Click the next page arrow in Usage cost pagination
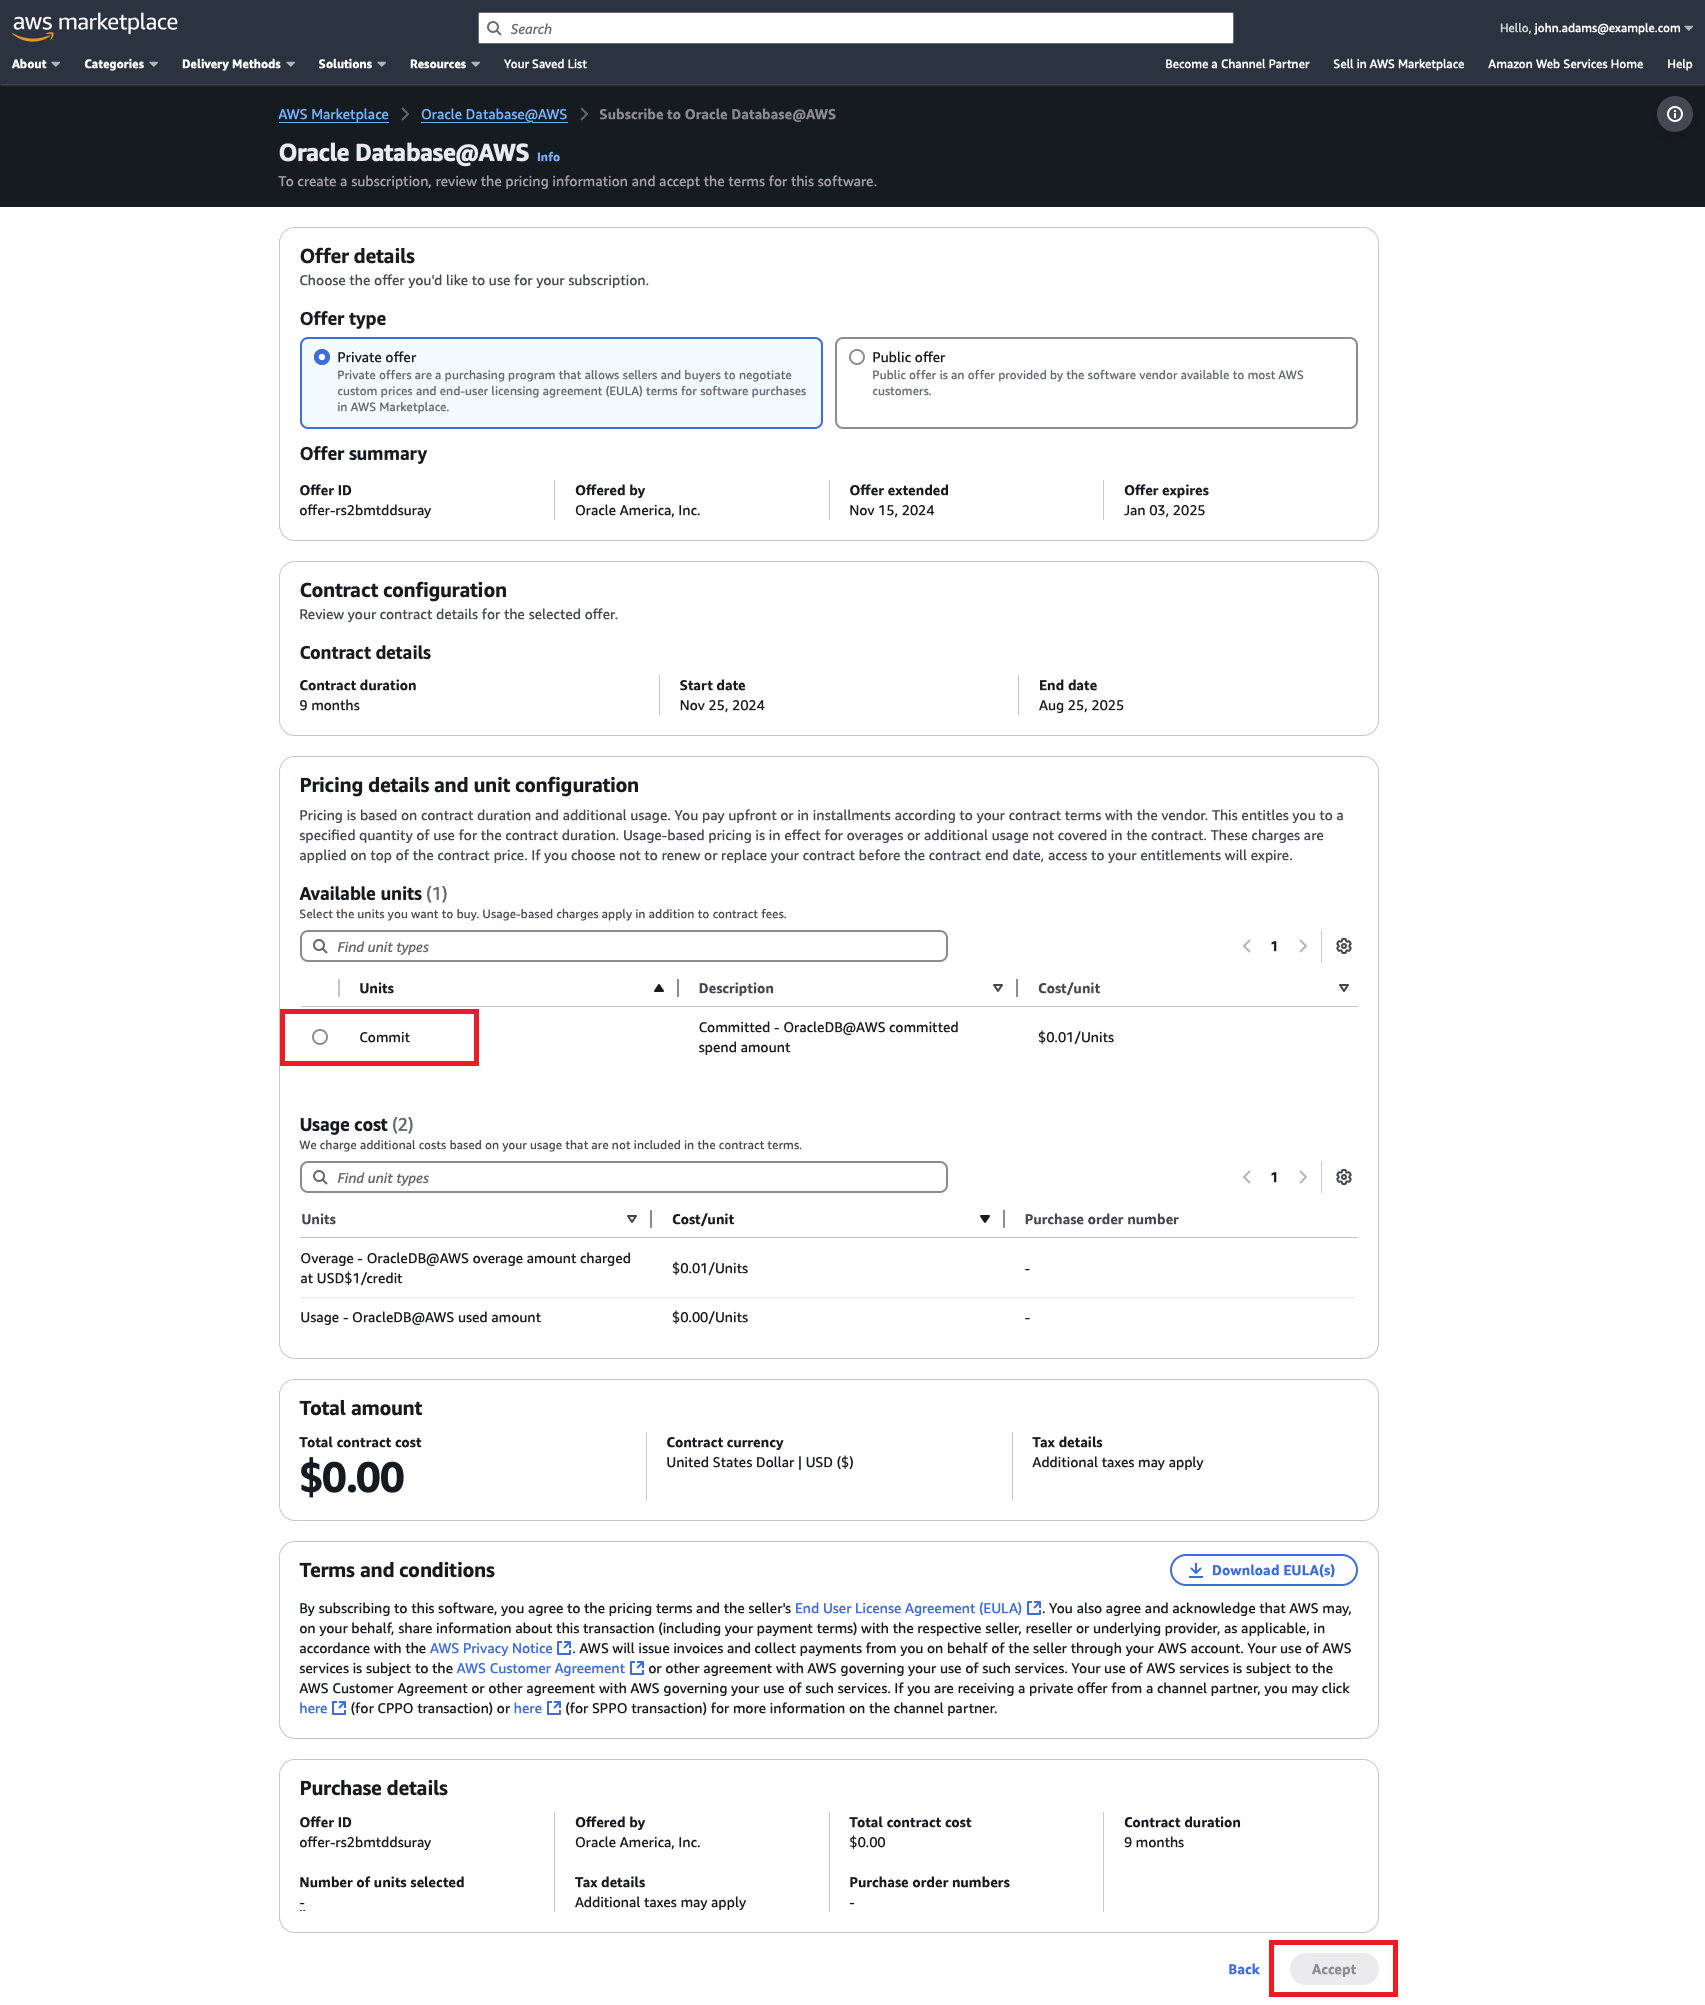This screenshot has height=2005, width=1705. [x=1303, y=1177]
